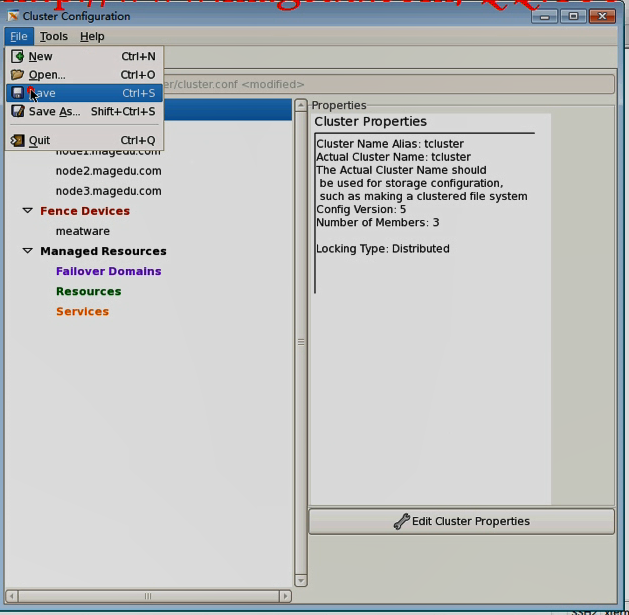Open the Tools menu

pyautogui.click(x=54, y=36)
